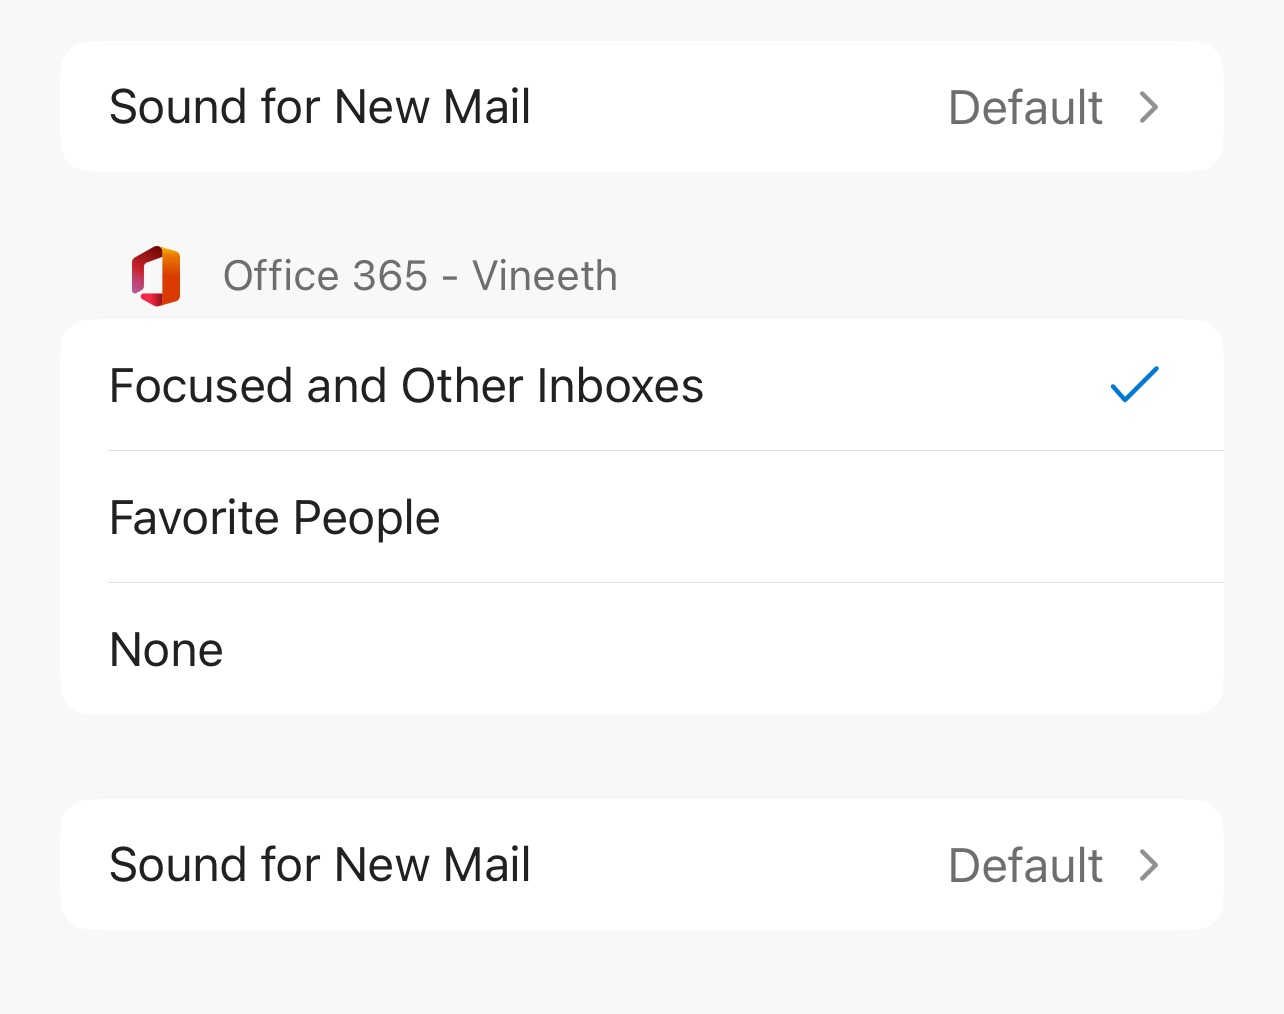Click the Office 365 logo icon
Viewport: 1284px width, 1014px height.
(156, 276)
